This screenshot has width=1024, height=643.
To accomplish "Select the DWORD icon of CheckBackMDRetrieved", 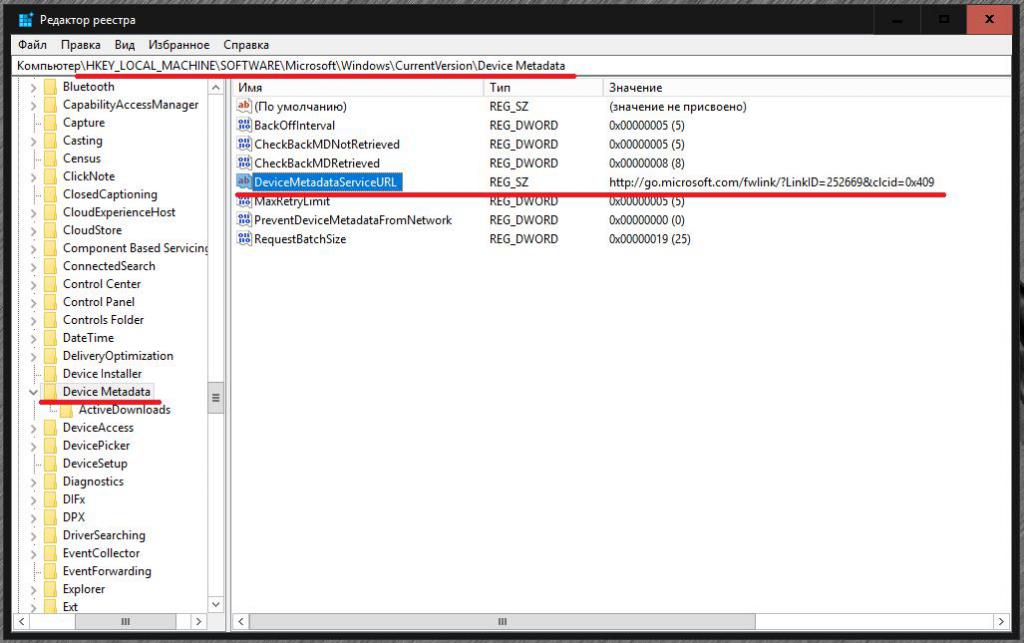I will (x=244, y=163).
